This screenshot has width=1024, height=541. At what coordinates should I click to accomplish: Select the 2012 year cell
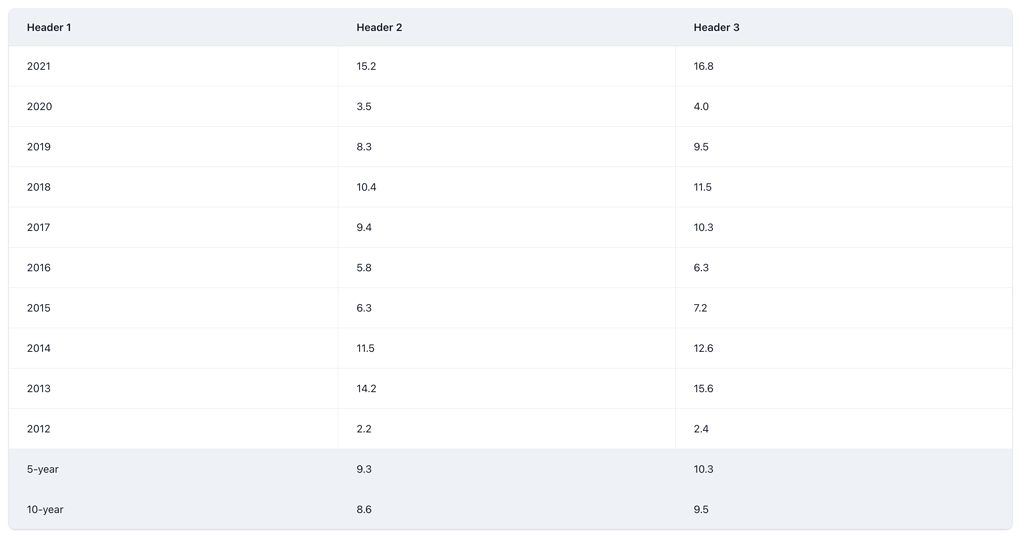coord(39,429)
